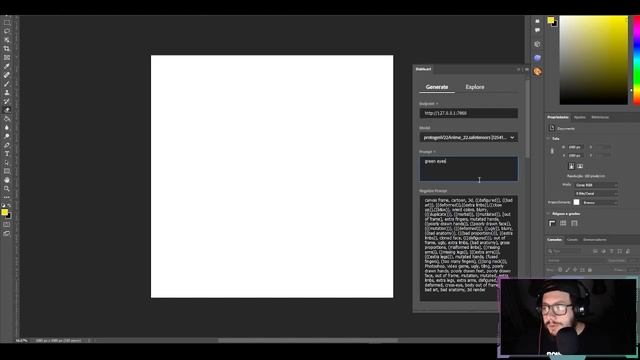Select the Dodge tool
The height and width of the screenshot is (360, 640).
pyautogui.click(x=7, y=136)
